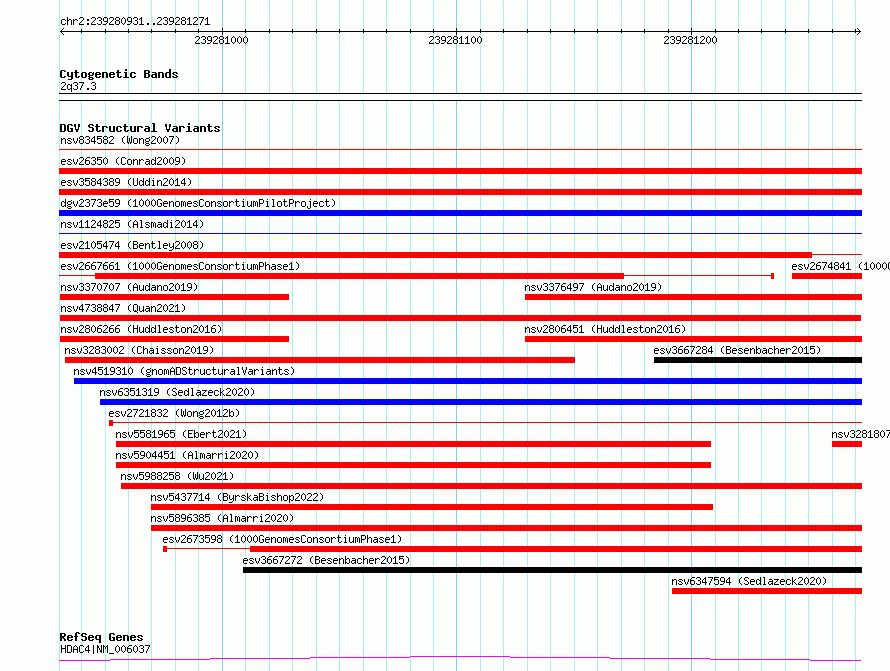
Task: Open nsv1124825 (Alsmadi2014) label
Action: coord(132,224)
